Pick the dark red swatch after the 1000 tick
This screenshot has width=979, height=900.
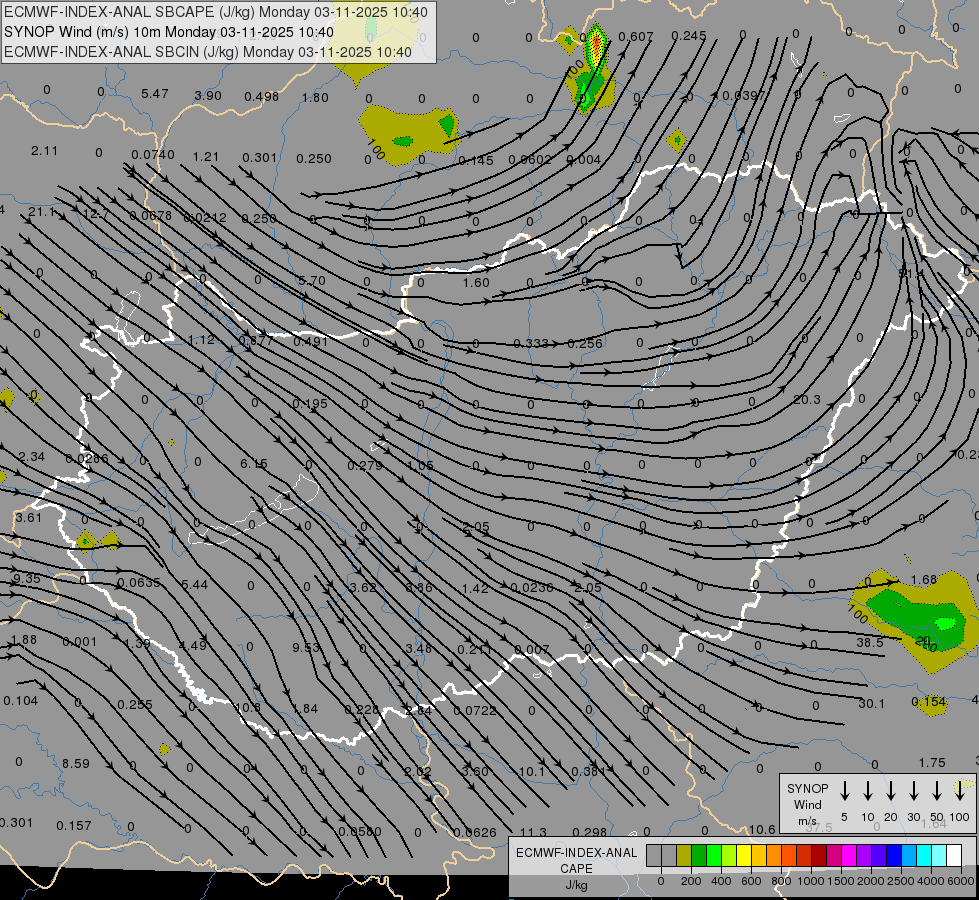[x=819, y=856]
